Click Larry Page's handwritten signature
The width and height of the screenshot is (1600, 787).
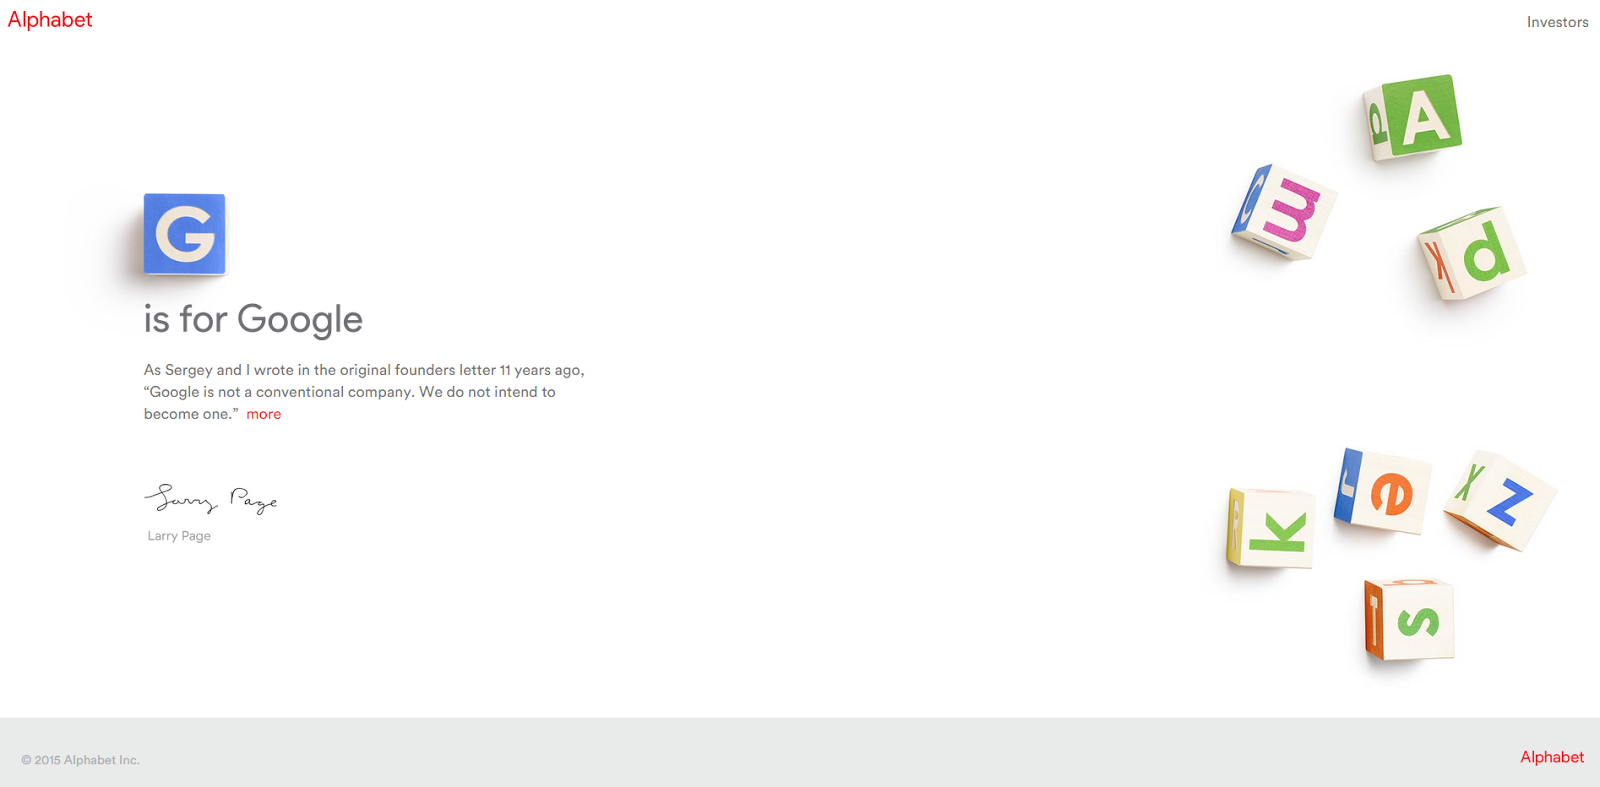[x=211, y=498]
